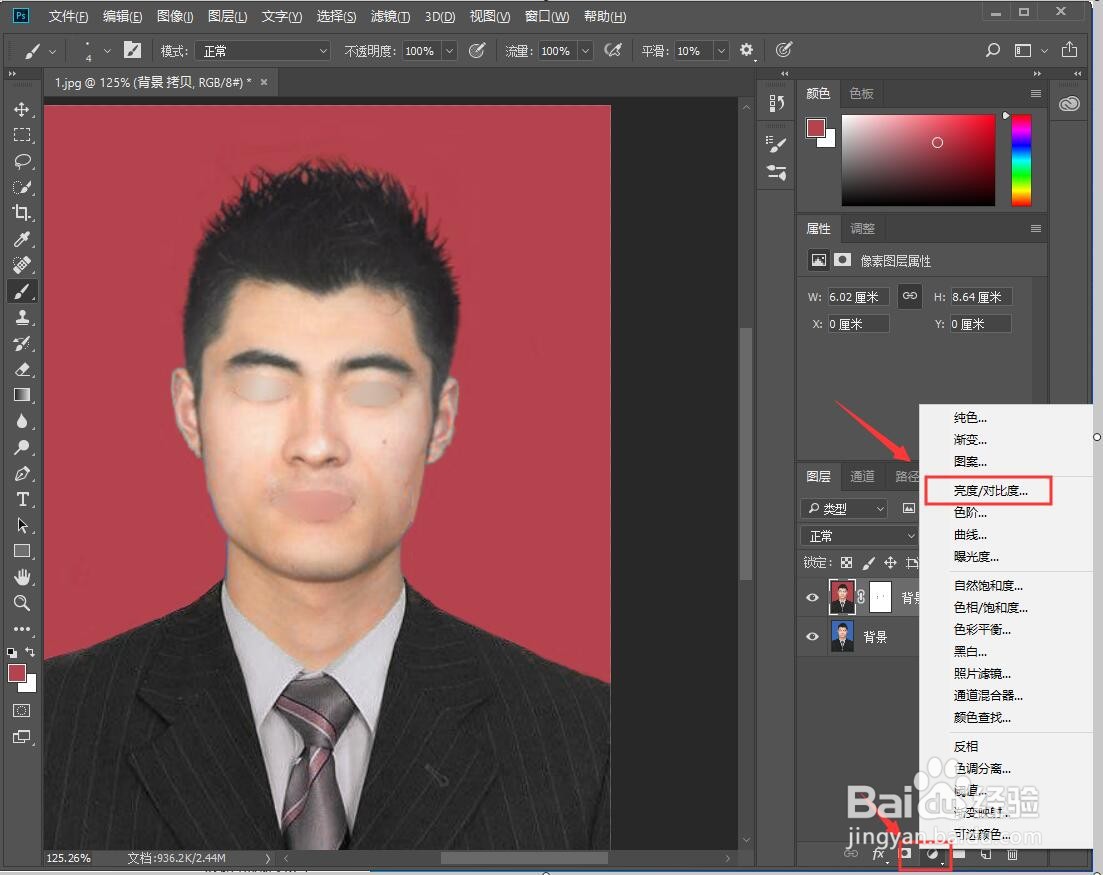Open the Edit Toolbar ellipsis button
This screenshot has height=875, width=1103.
(x=22, y=629)
